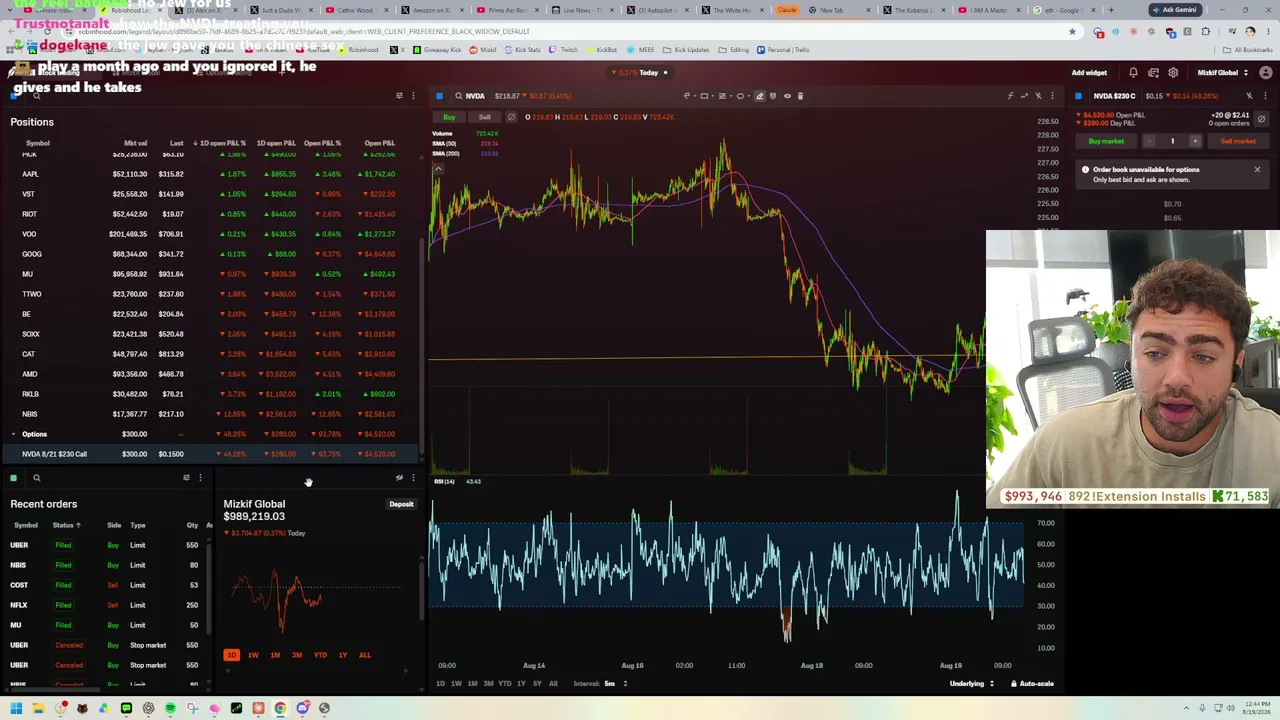
Task: Select the ellipse drawing tool on chart
Action: 740,96
